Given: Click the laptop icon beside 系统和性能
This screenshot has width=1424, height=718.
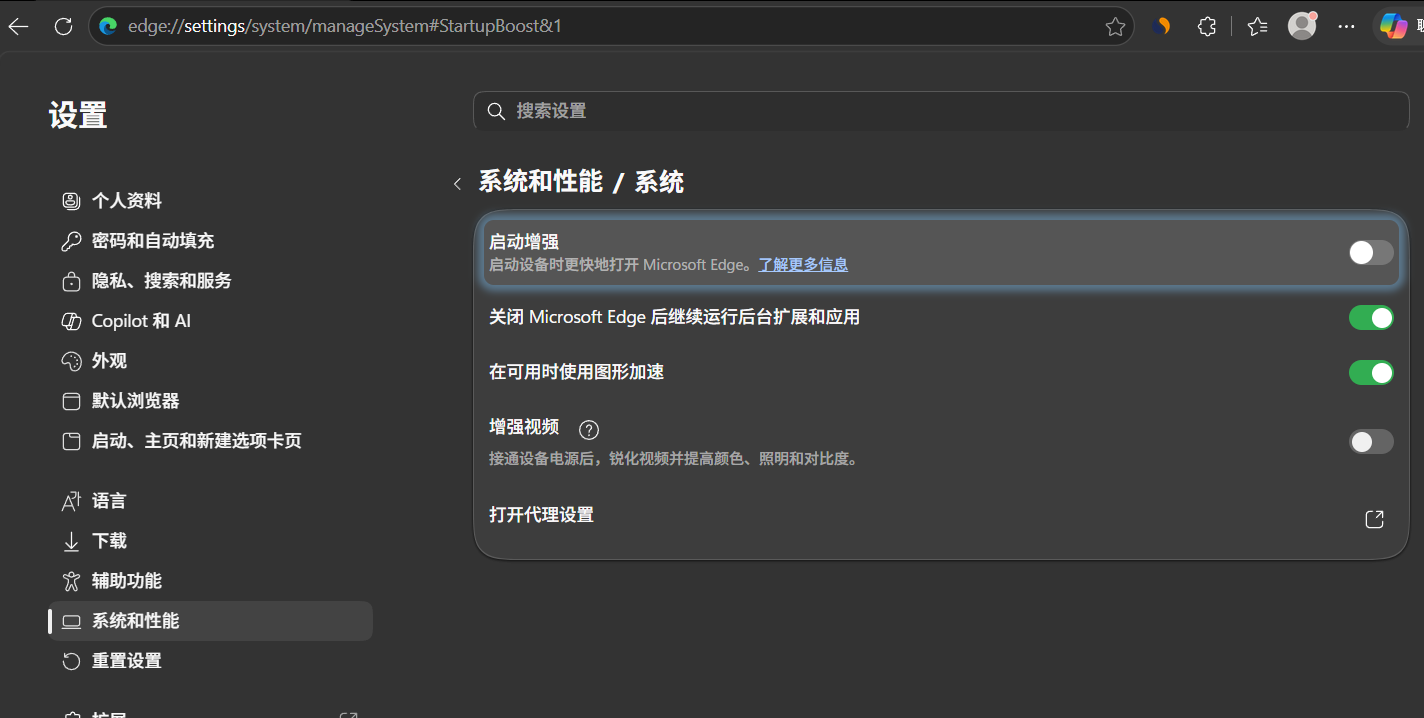Looking at the screenshot, I should point(71,621).
